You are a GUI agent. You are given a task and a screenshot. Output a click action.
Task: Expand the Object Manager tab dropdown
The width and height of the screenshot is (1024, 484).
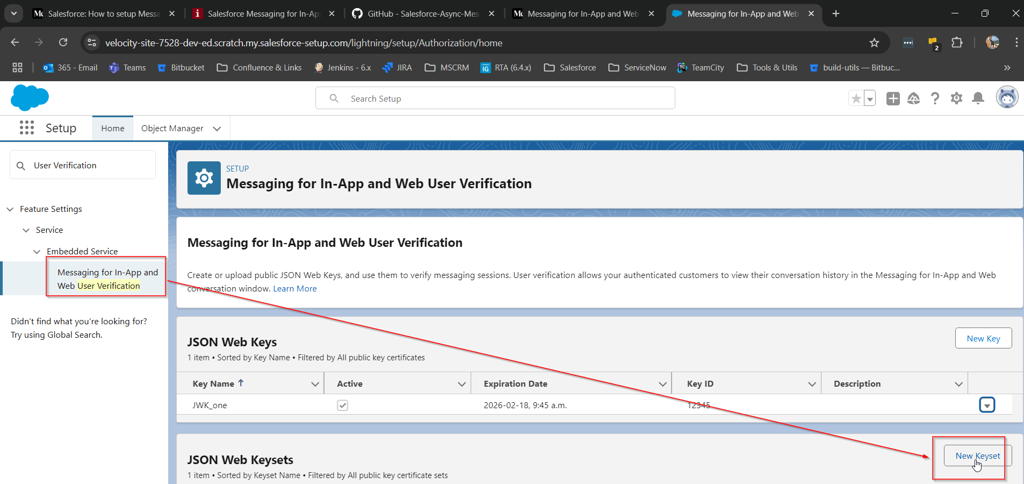point(217,129)
